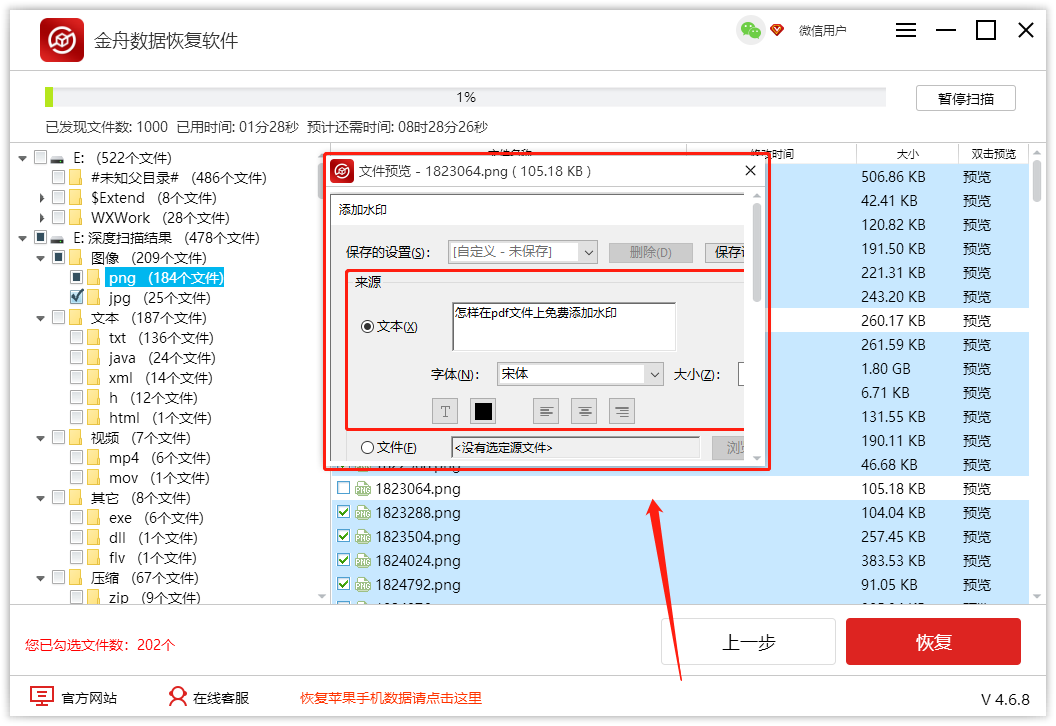Click the 大小(Z) size input box
The width and height of the screenshot is (1056, 726).
[741, 374]
